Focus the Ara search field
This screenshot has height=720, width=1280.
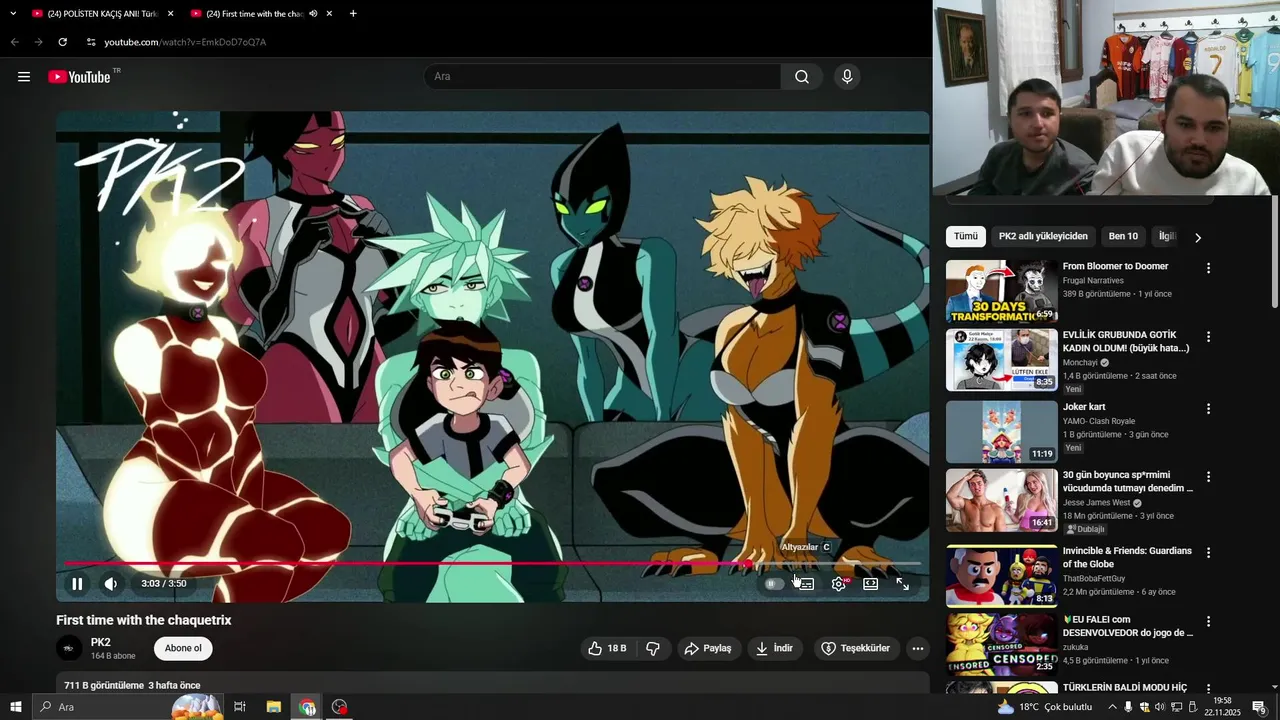603,77
